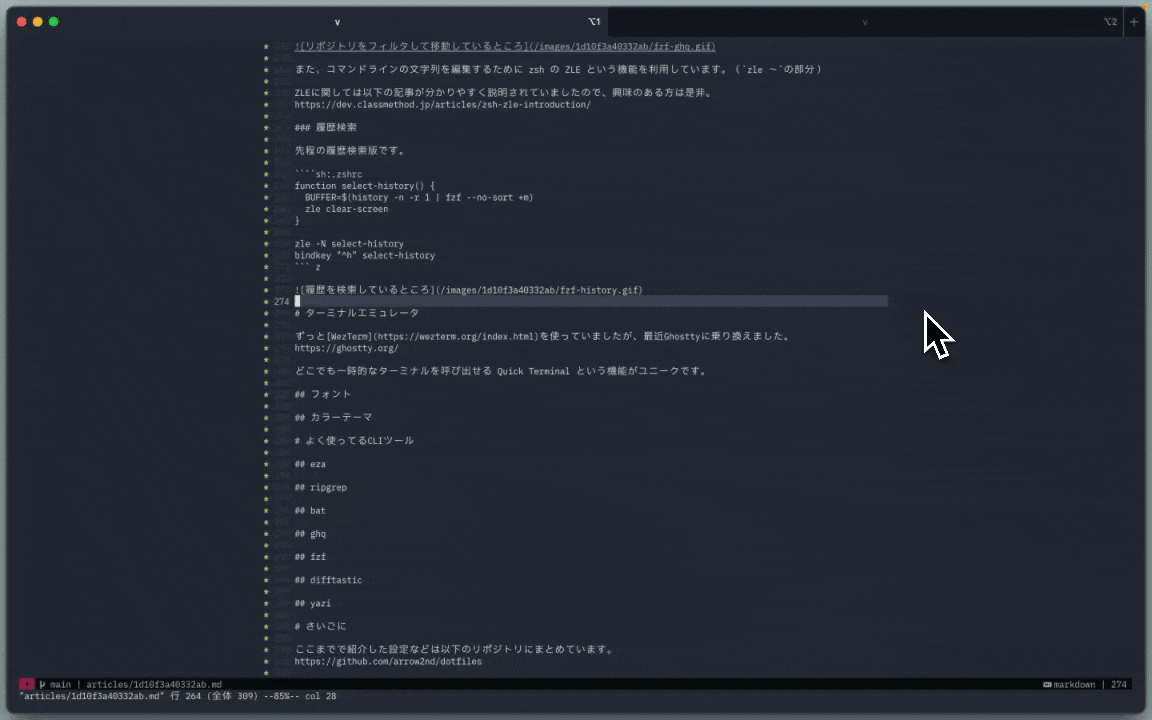Click the yellow minimize window button

coord(37,21)
